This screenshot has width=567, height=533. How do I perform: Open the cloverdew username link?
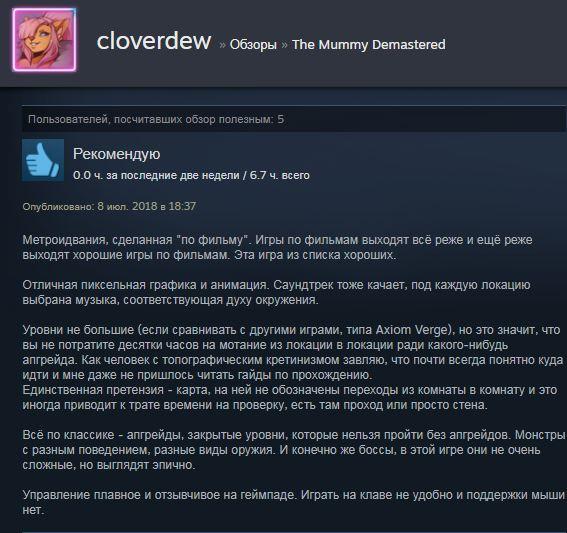tap(154, 41)
